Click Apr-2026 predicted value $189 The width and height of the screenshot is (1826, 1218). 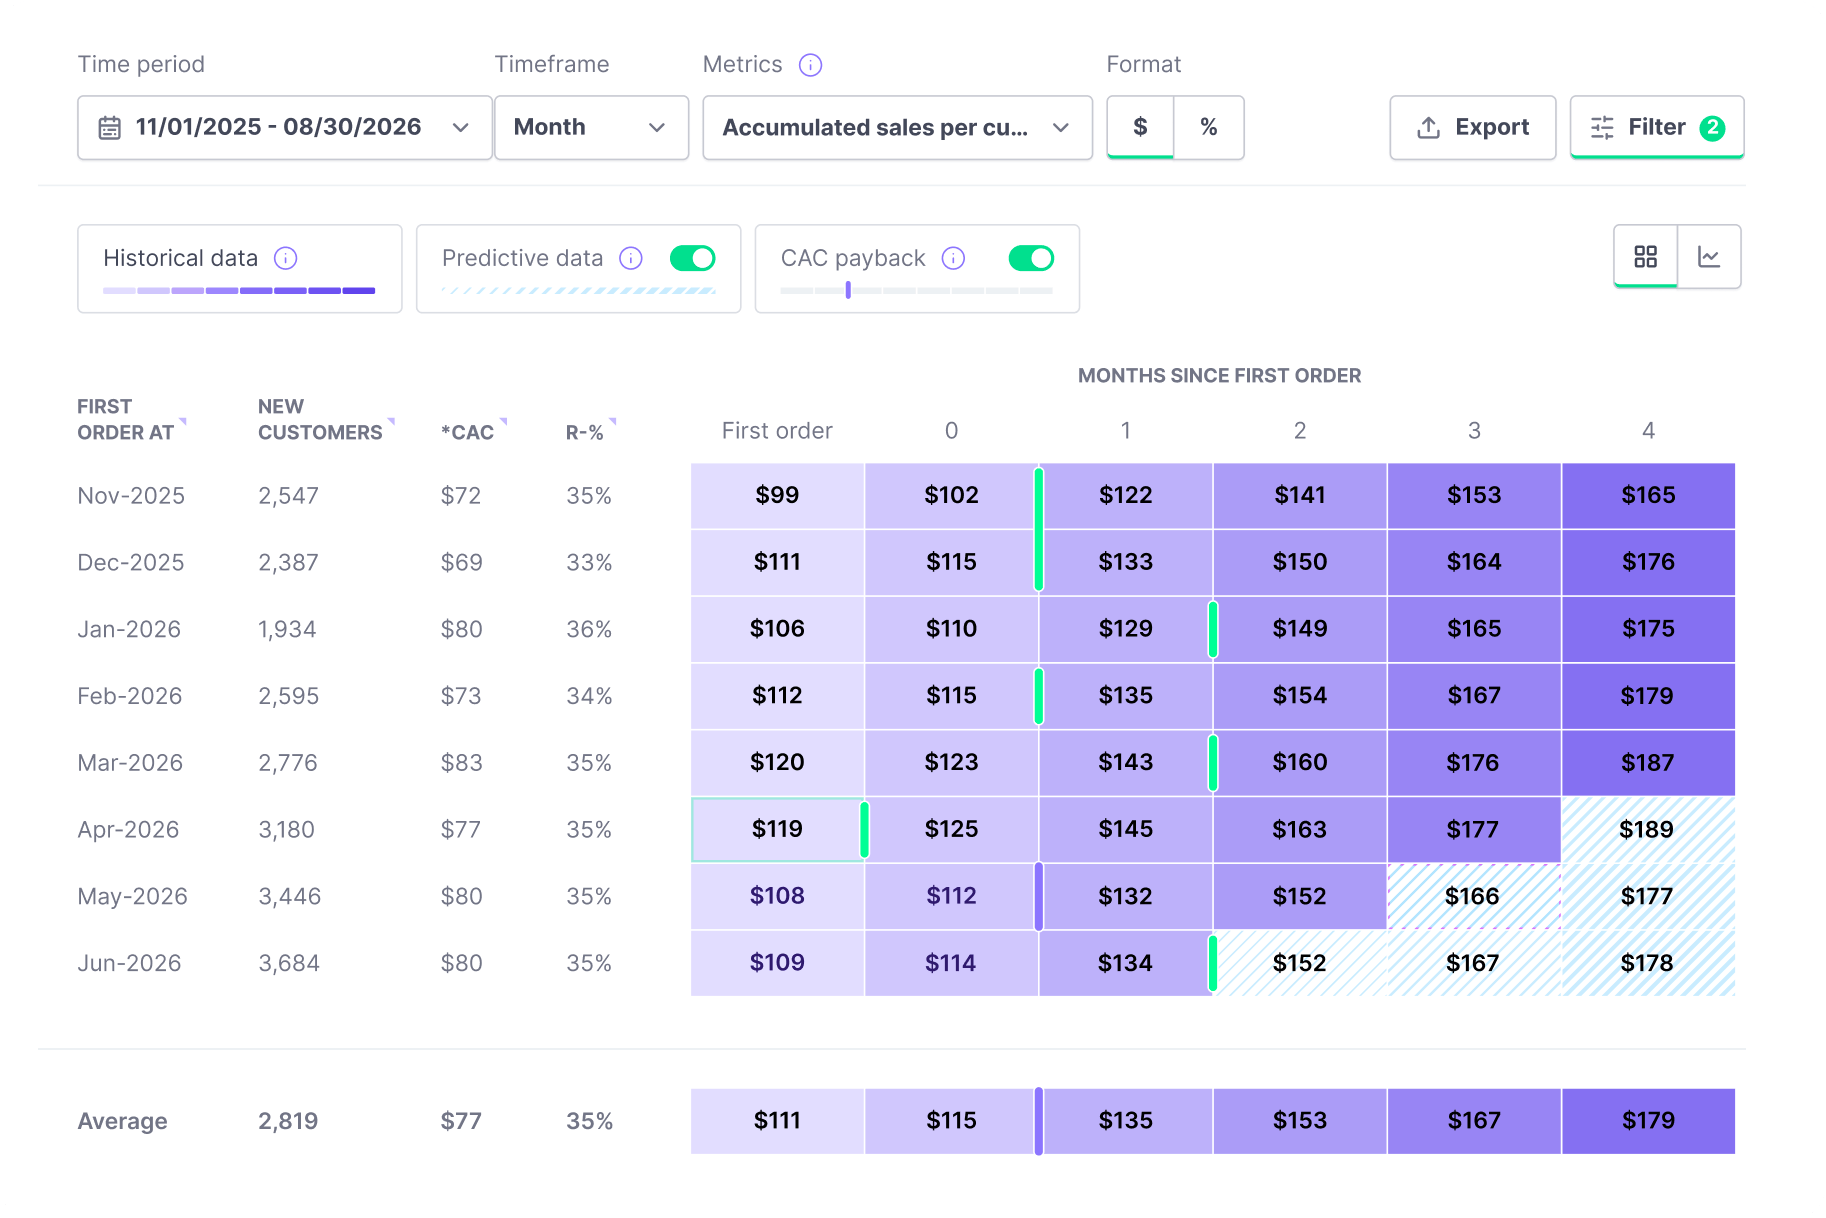click(x=1648, y=829)
